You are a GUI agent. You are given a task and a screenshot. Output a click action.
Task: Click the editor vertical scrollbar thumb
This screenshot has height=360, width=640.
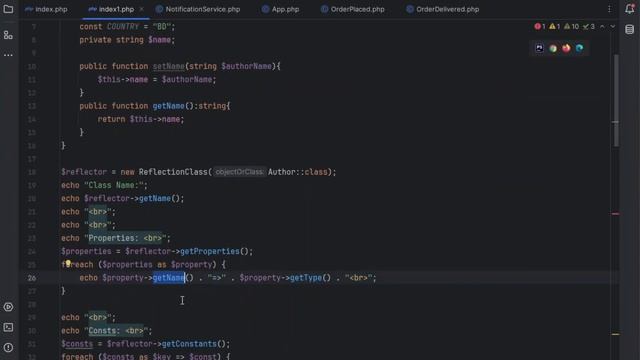coord(616,100)
